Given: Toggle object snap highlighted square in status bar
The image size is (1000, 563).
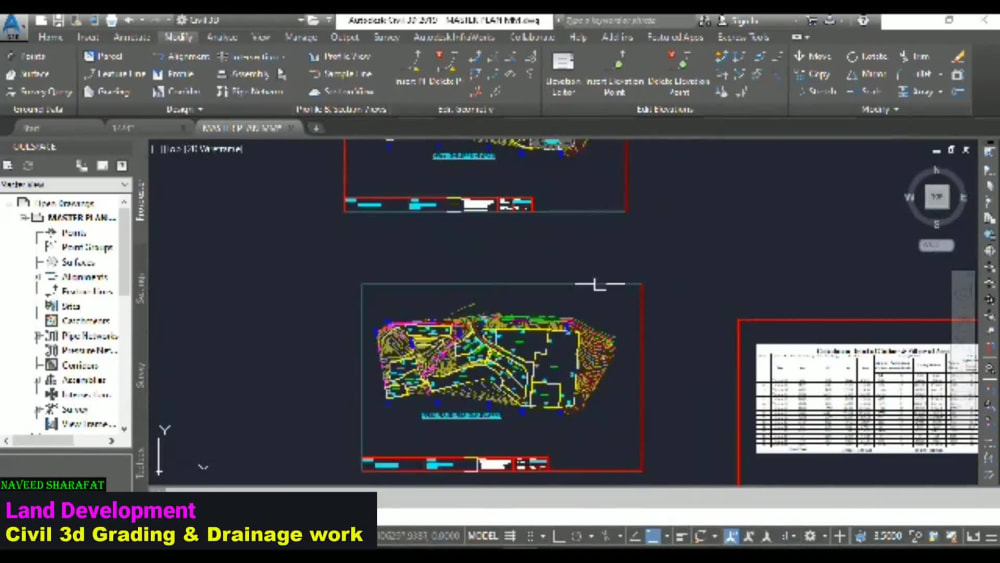Looking at the screenshot, I should coord(652,536).
